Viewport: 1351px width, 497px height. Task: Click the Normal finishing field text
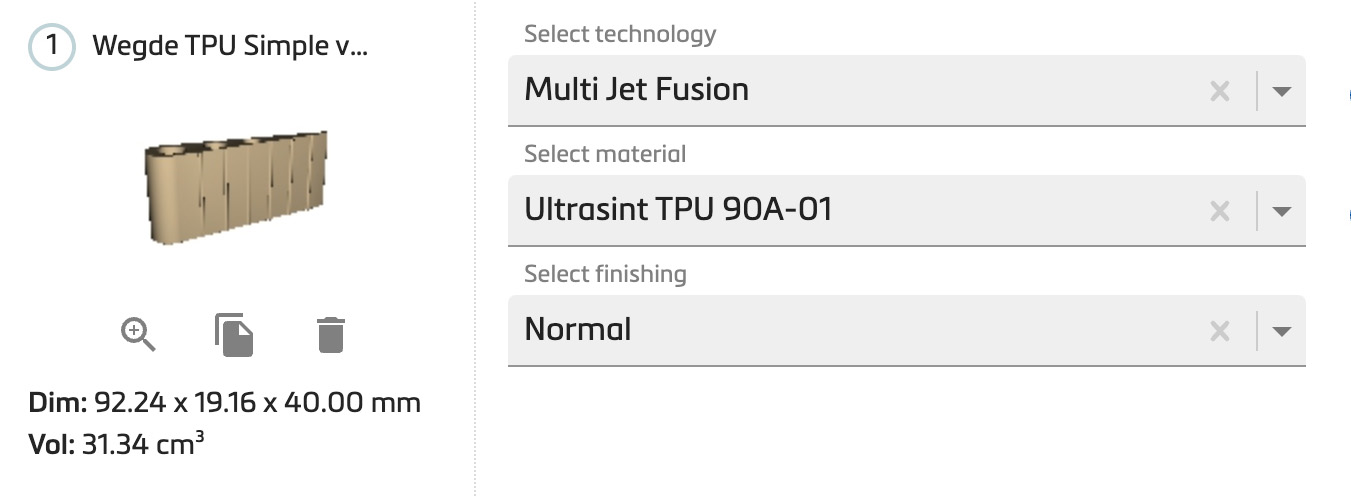578,329
